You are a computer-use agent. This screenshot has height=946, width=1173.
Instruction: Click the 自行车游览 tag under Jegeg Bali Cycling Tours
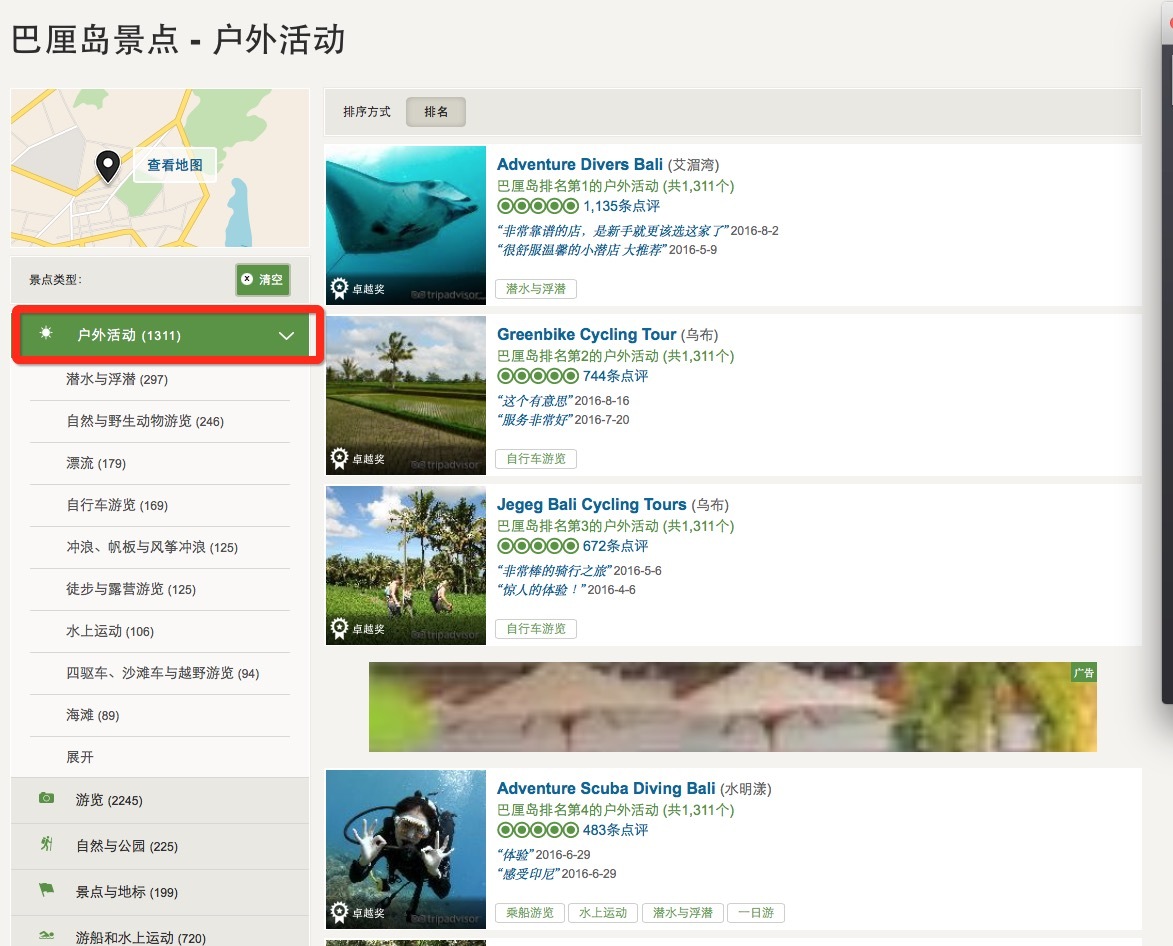pyautogui.click(x=536, y=629)
